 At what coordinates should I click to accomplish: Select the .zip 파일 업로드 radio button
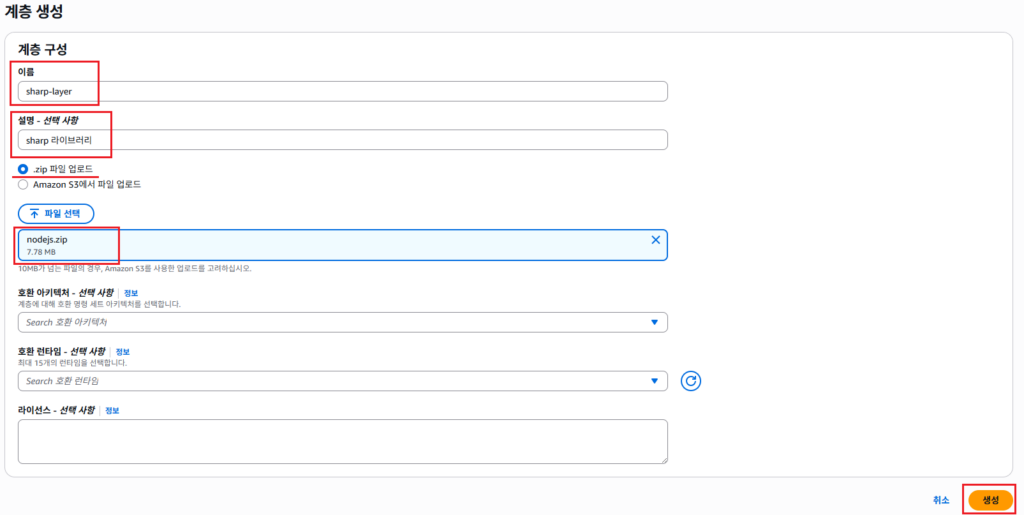click(x=23, y=169)
